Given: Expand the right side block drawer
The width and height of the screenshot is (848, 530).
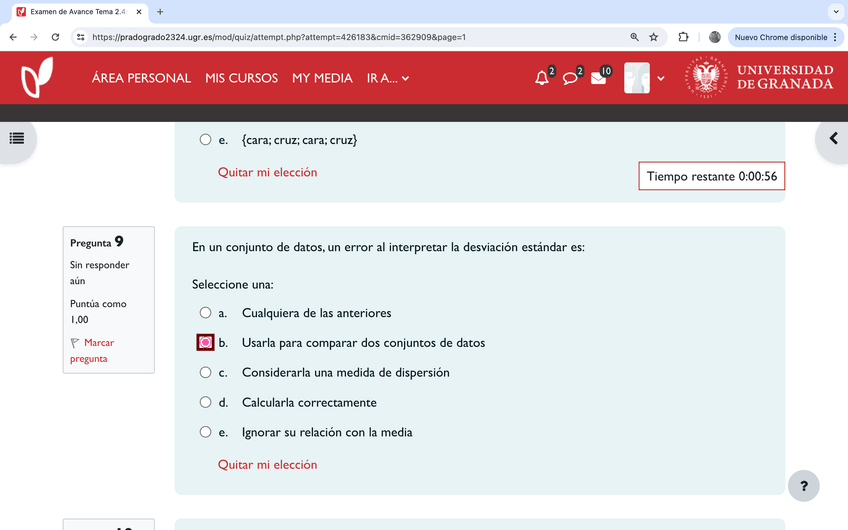Looking at the screenshot, I should tap(832, 138).
